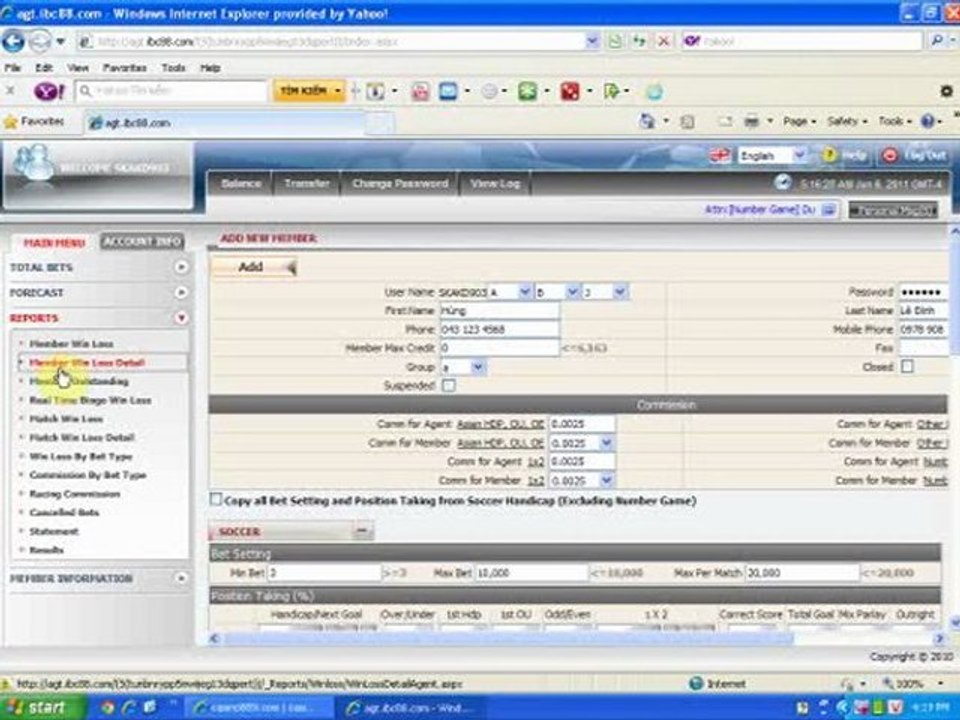Click the announcement message icon
This screenshot has width=960, height=720.
tap(828, 210)
